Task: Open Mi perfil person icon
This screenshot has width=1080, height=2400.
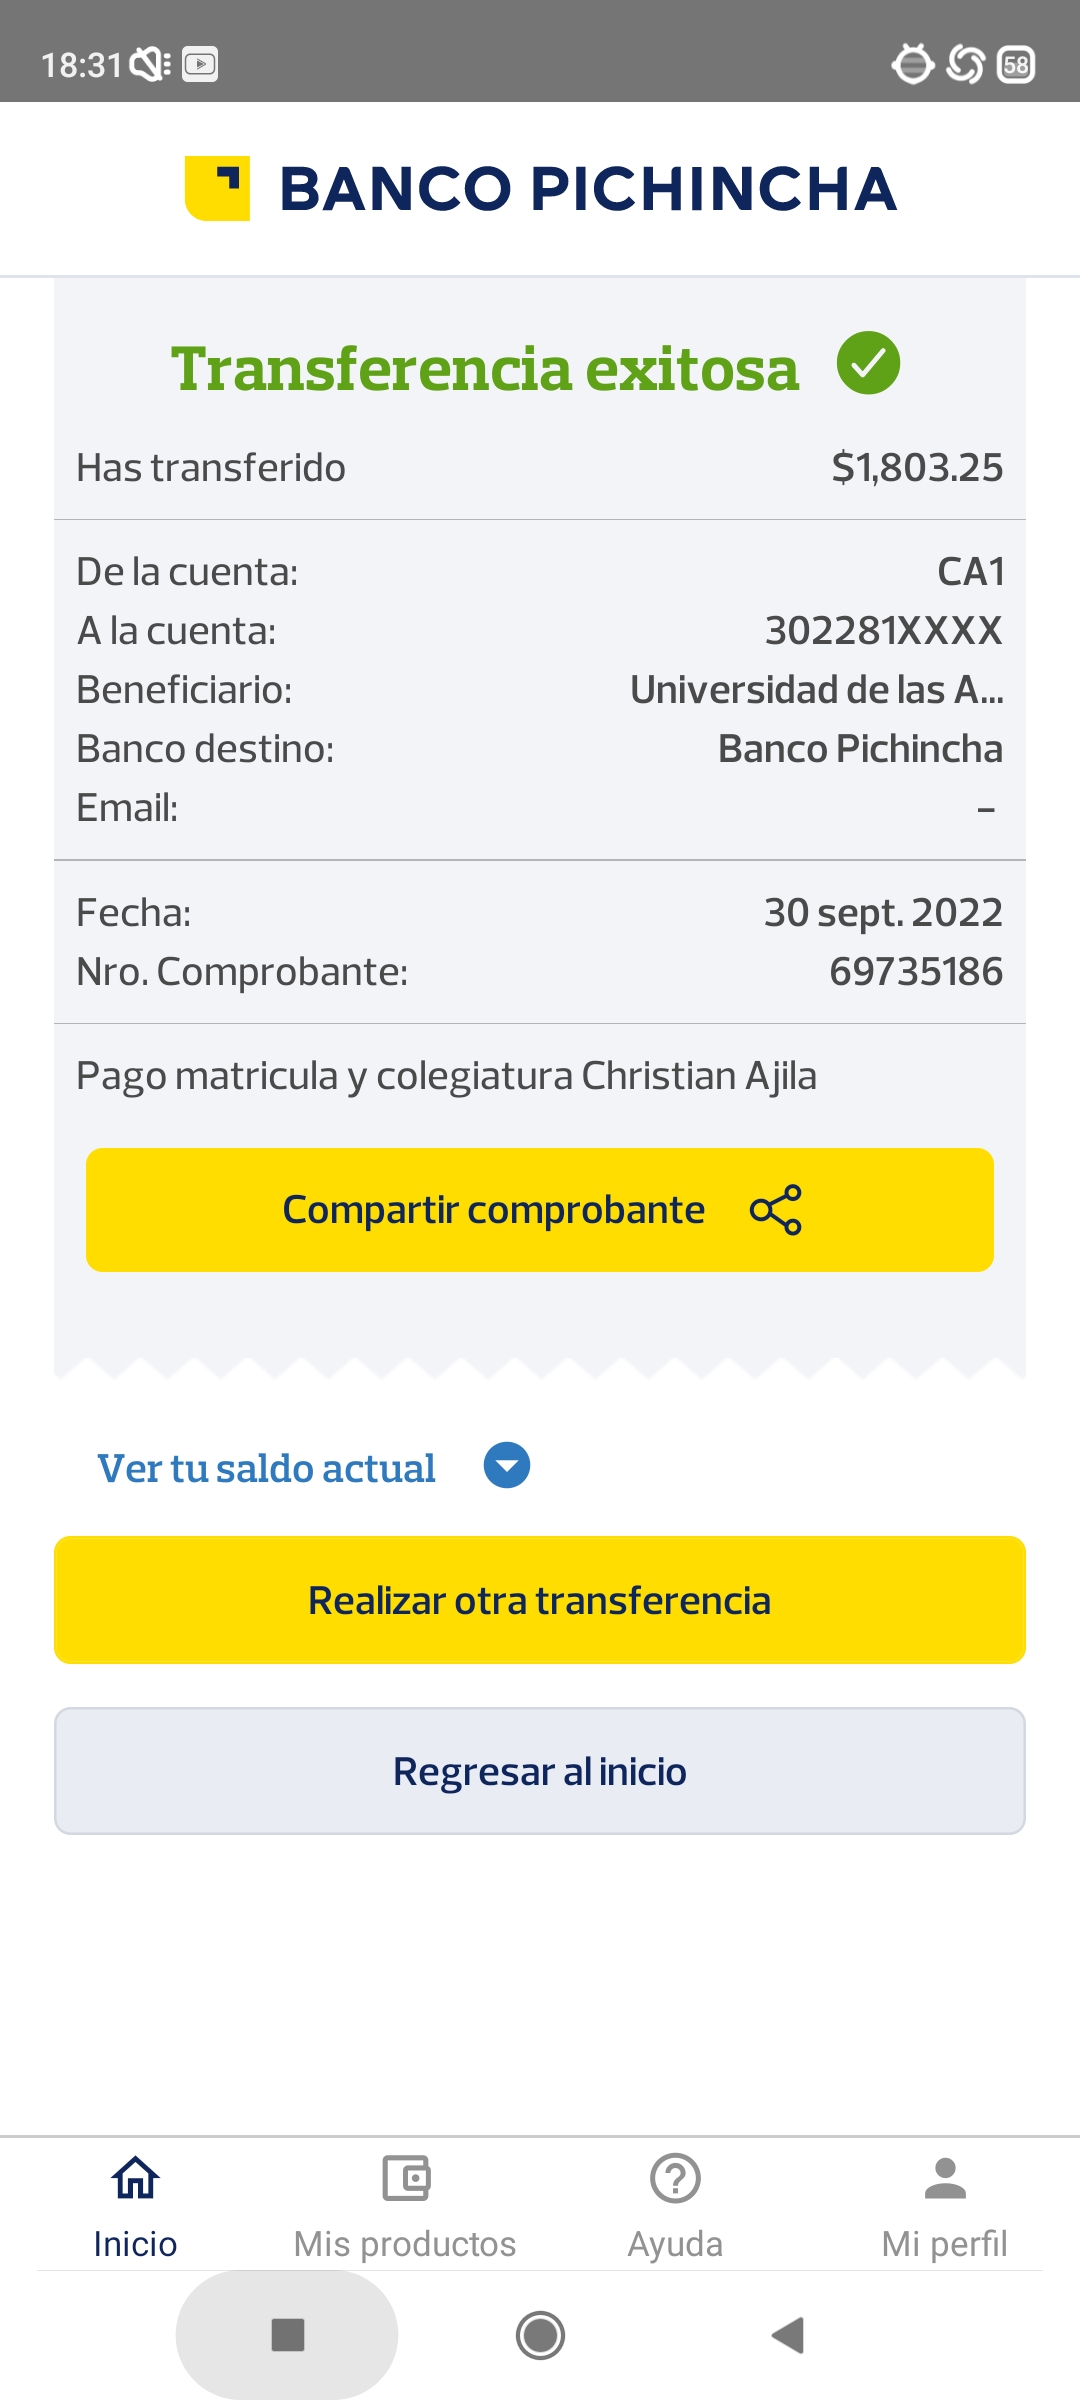Action: (945, 2178)
